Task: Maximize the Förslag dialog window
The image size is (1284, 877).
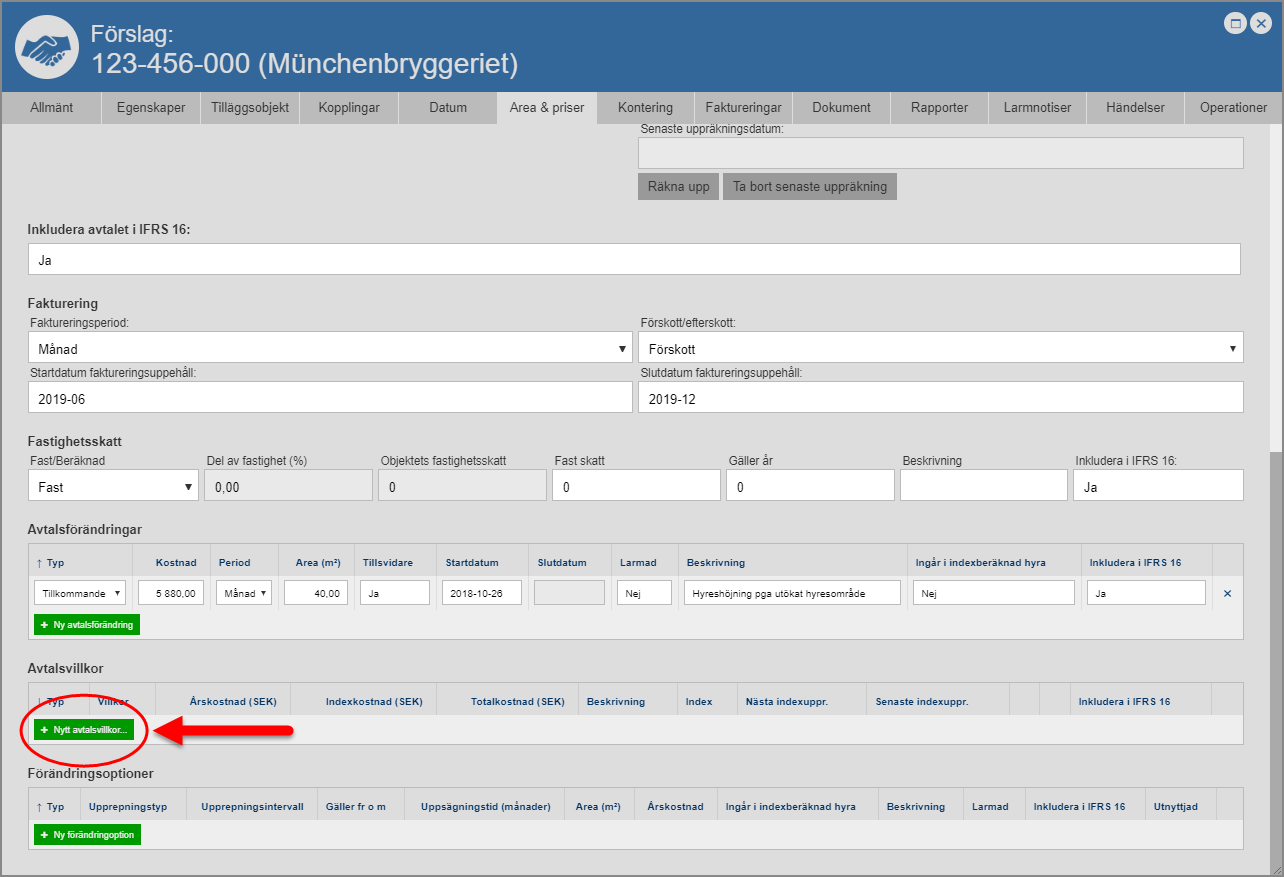Action: click(1235, 23)
